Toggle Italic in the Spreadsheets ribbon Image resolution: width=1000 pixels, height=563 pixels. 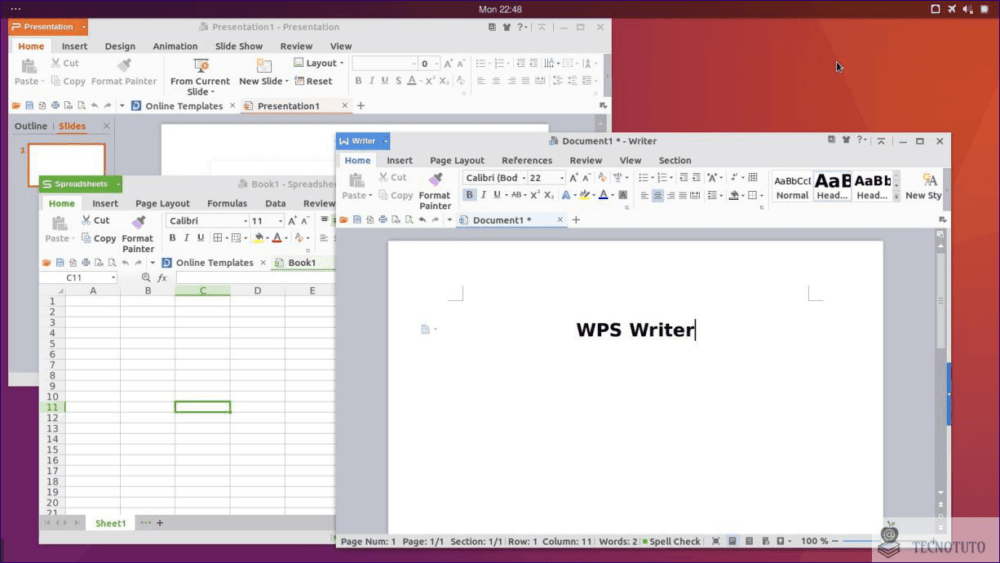(x=186, y=238)
